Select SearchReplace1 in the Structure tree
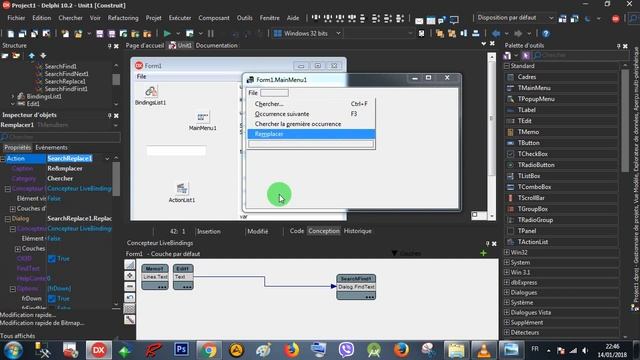This screenshot has width=640, height=360. pyautogui.click(x=65, y=81)
